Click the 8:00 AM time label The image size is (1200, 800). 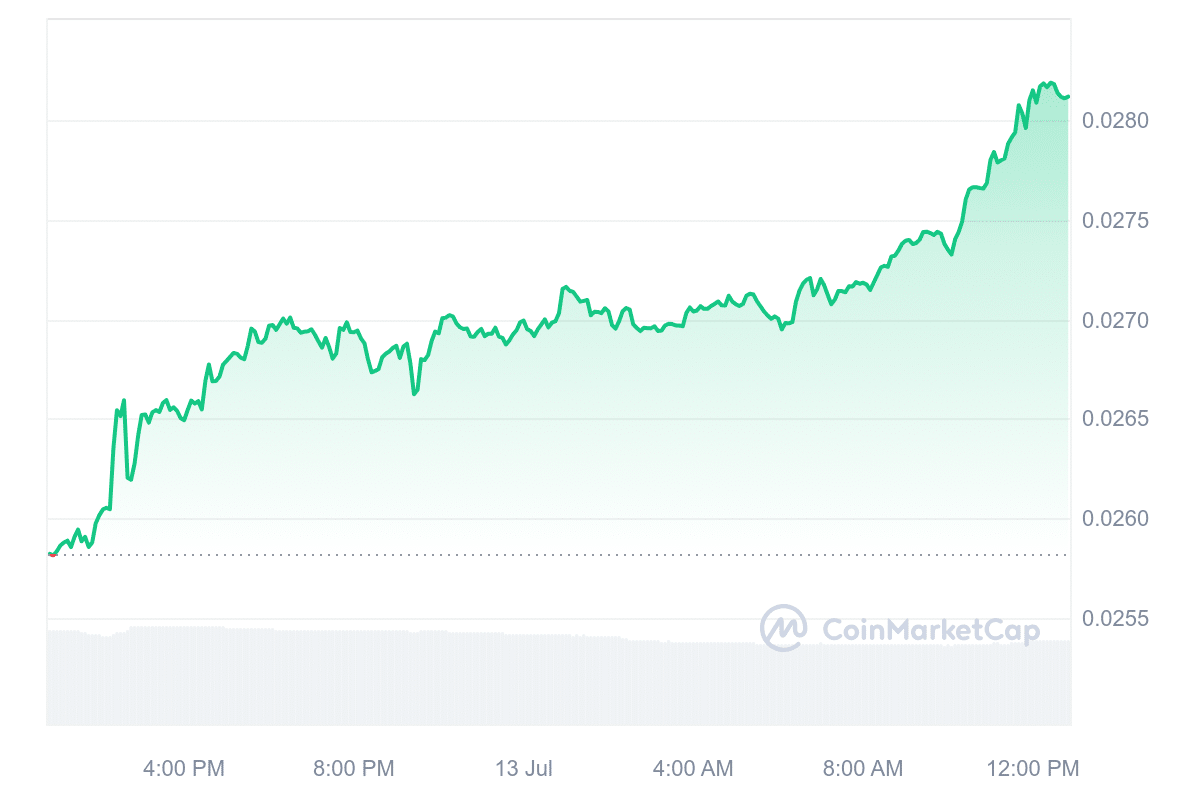(863, 768)
